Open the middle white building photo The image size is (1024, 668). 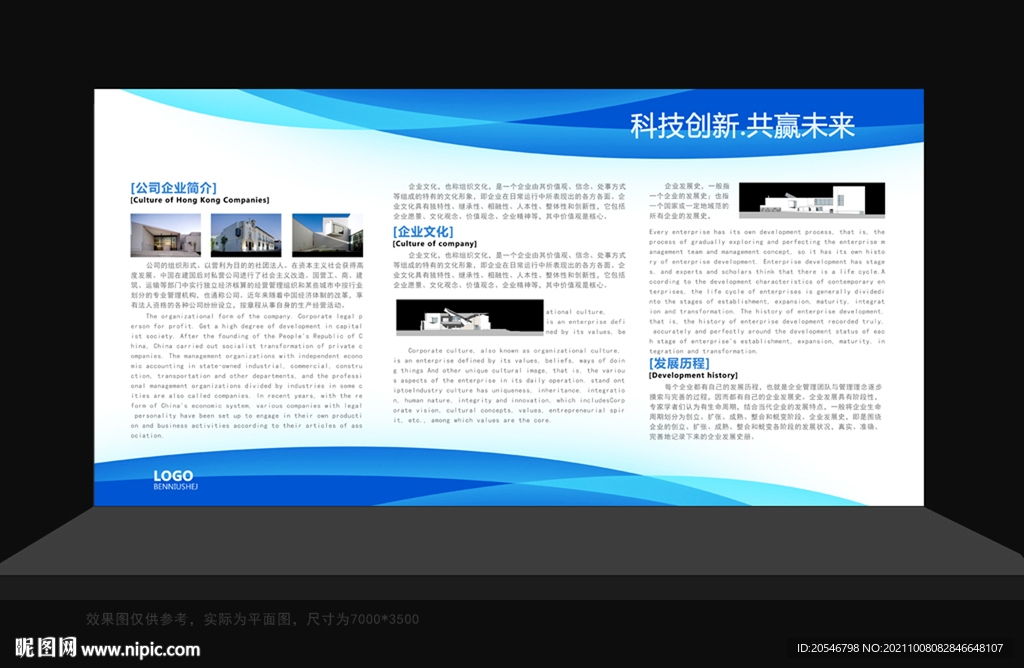(x=246, y=235)
